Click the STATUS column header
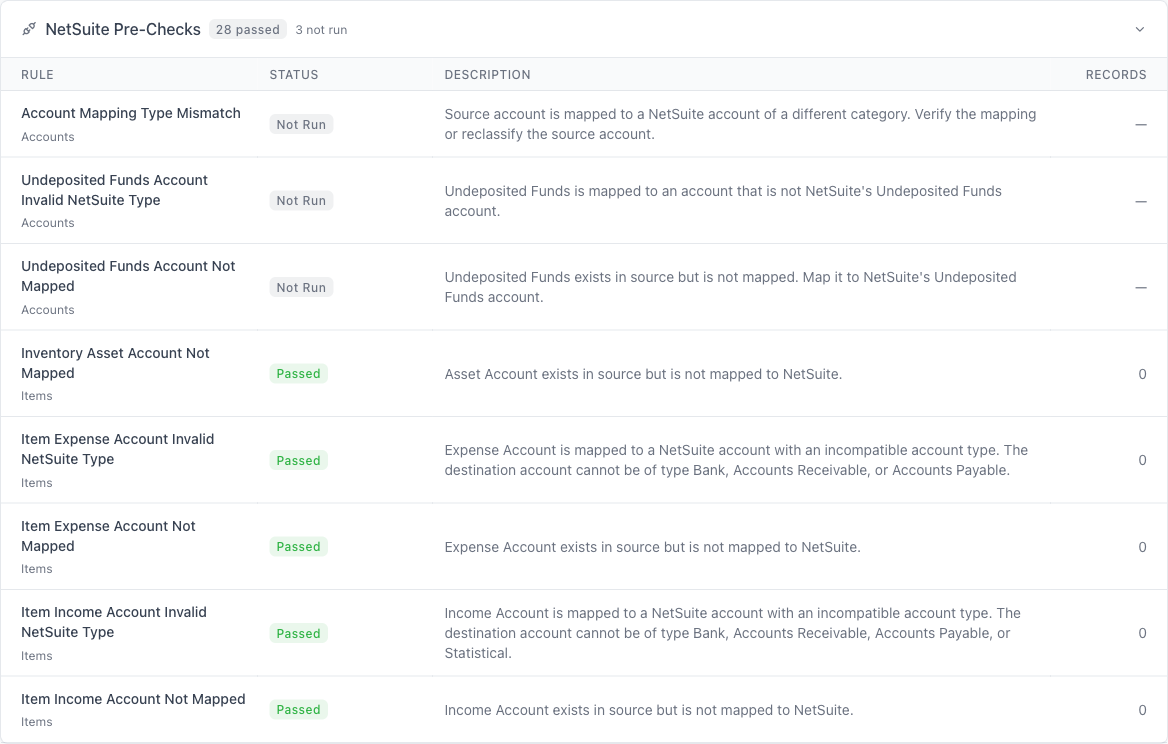 coord(293,74)
